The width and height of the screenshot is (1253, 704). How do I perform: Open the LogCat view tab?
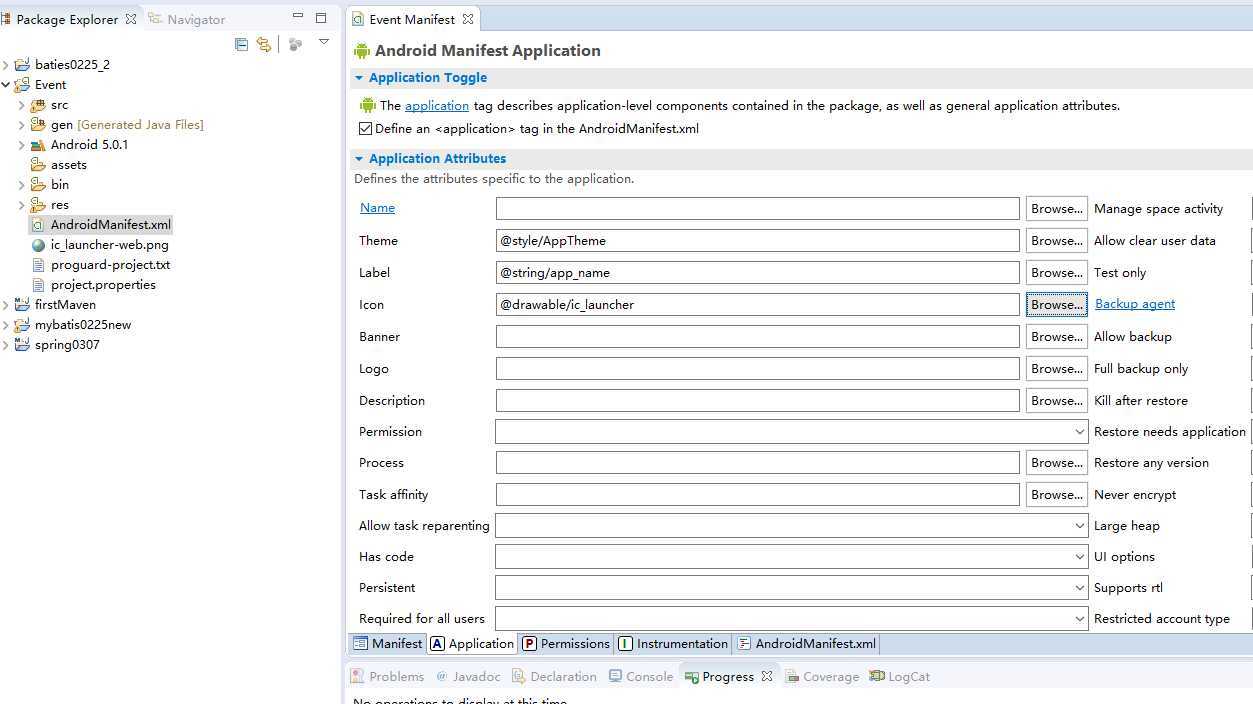click(900, 677)
